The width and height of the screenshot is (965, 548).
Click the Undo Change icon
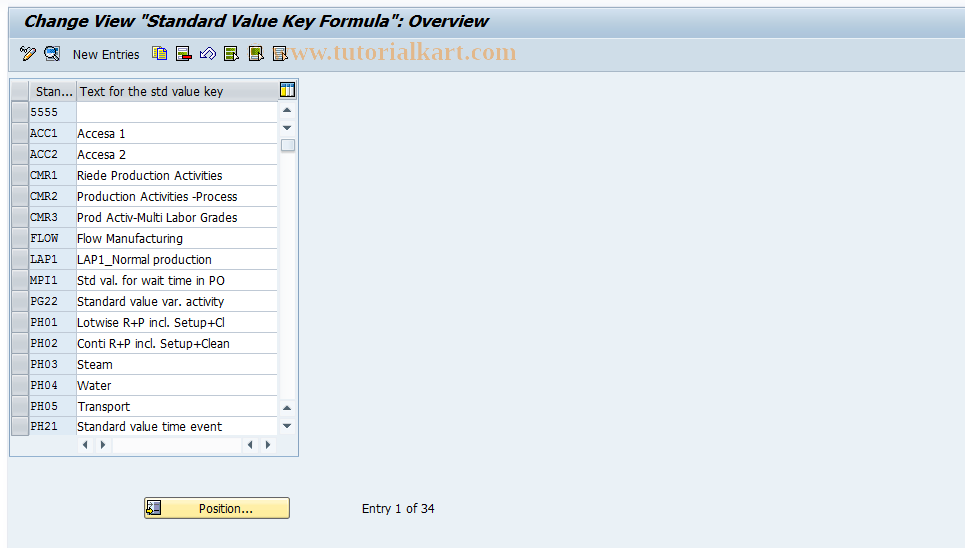(208, 54)
